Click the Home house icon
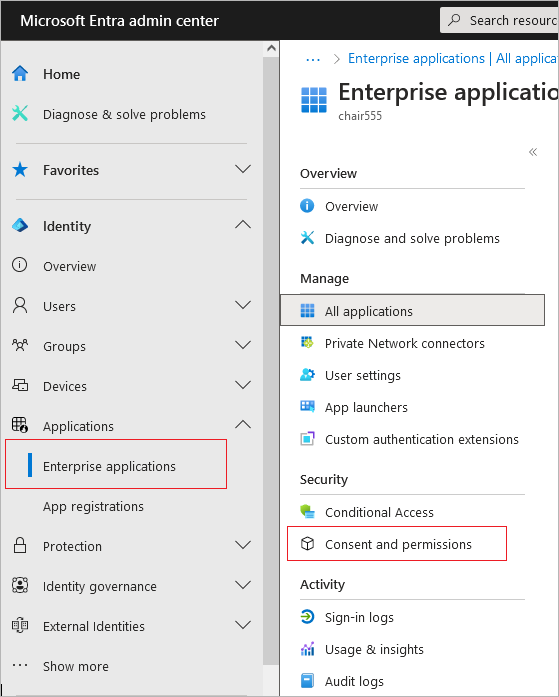The height and width of the screenshot is (697, 559). 20,74
